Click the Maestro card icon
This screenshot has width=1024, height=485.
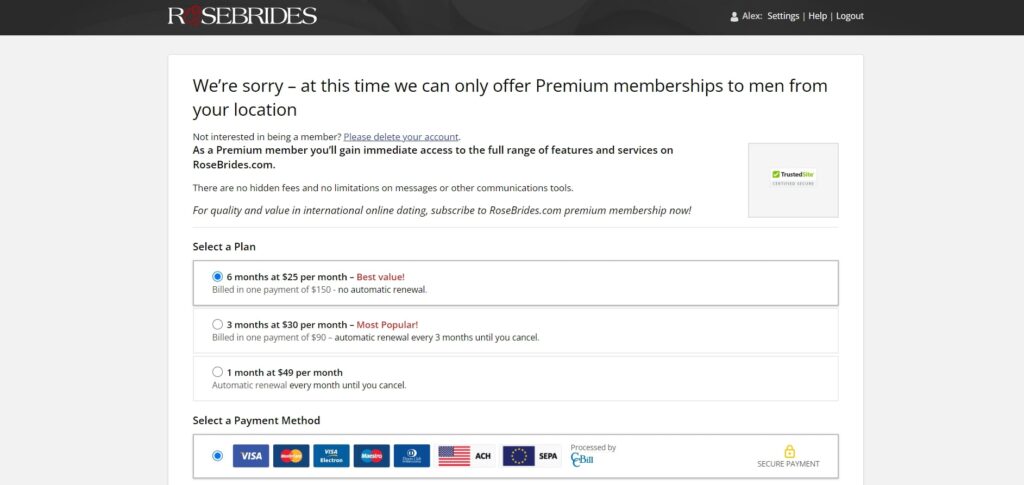(x=371, y=456)
